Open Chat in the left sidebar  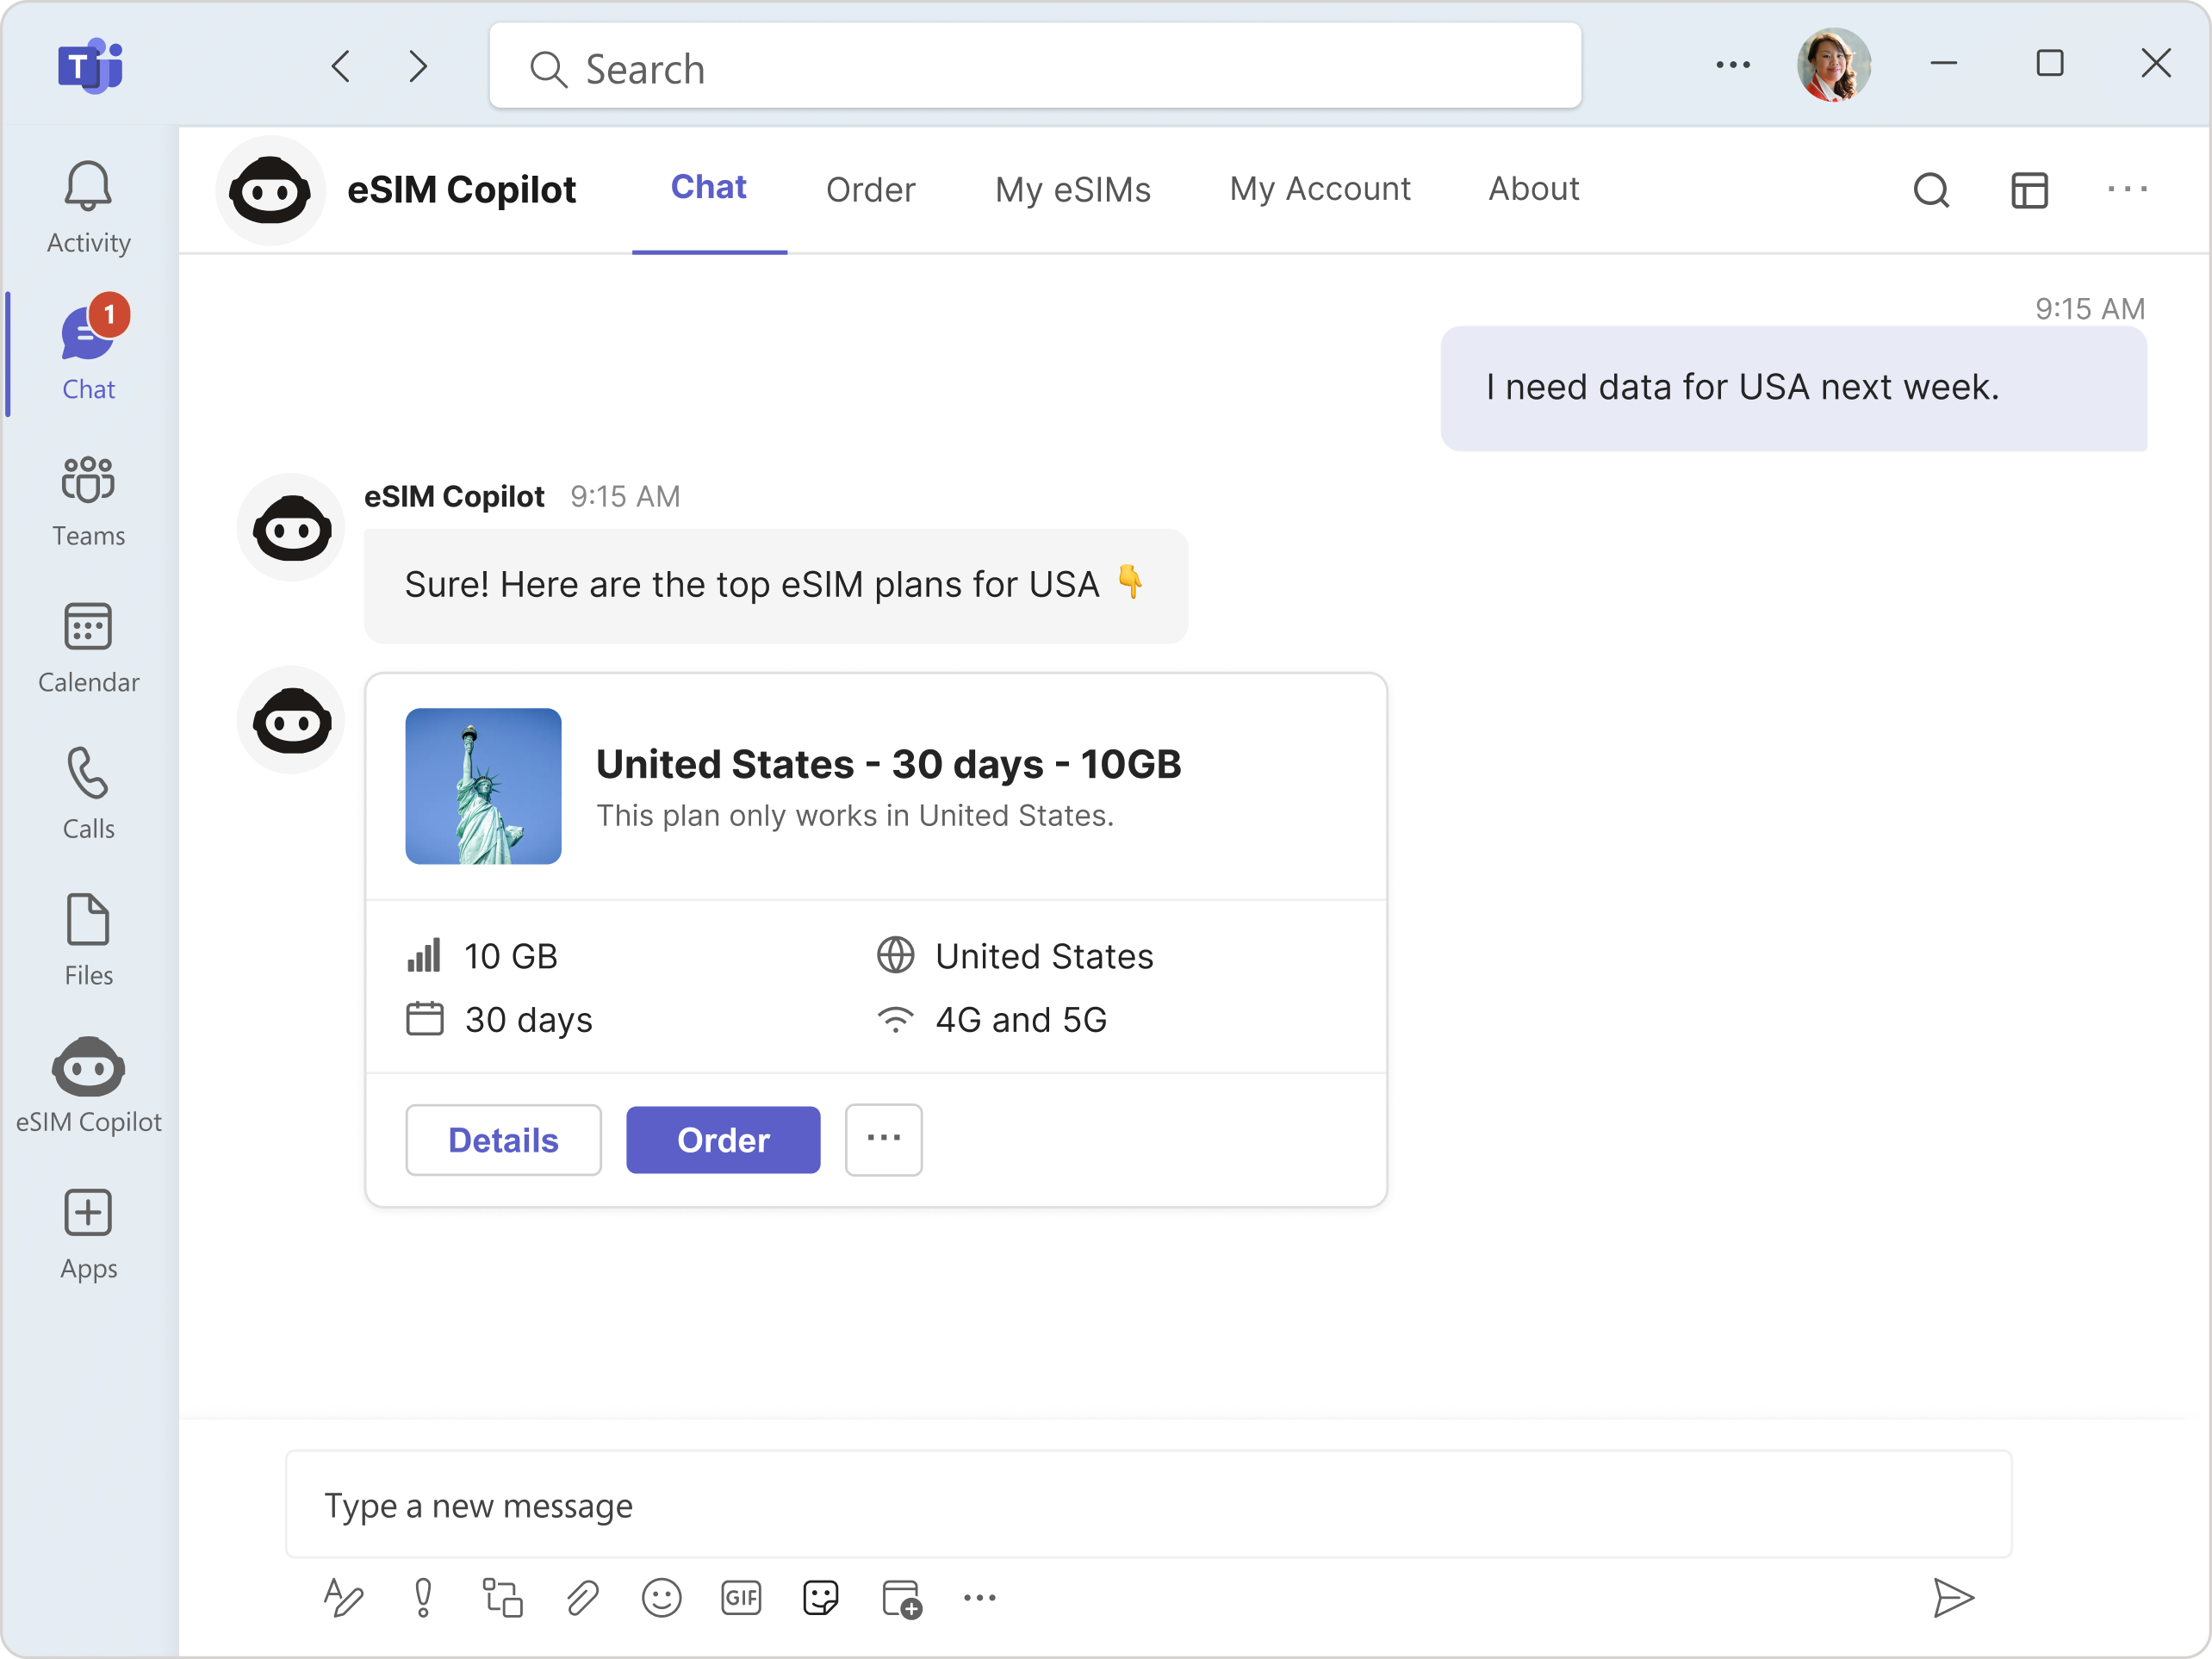[x=88, y=353]
